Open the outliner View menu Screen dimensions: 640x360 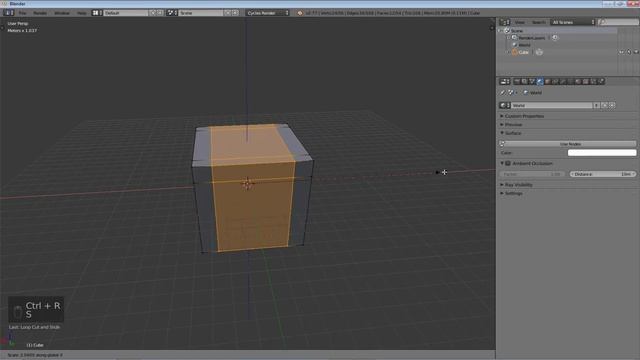pyautogui.click(x=520, y=22)
